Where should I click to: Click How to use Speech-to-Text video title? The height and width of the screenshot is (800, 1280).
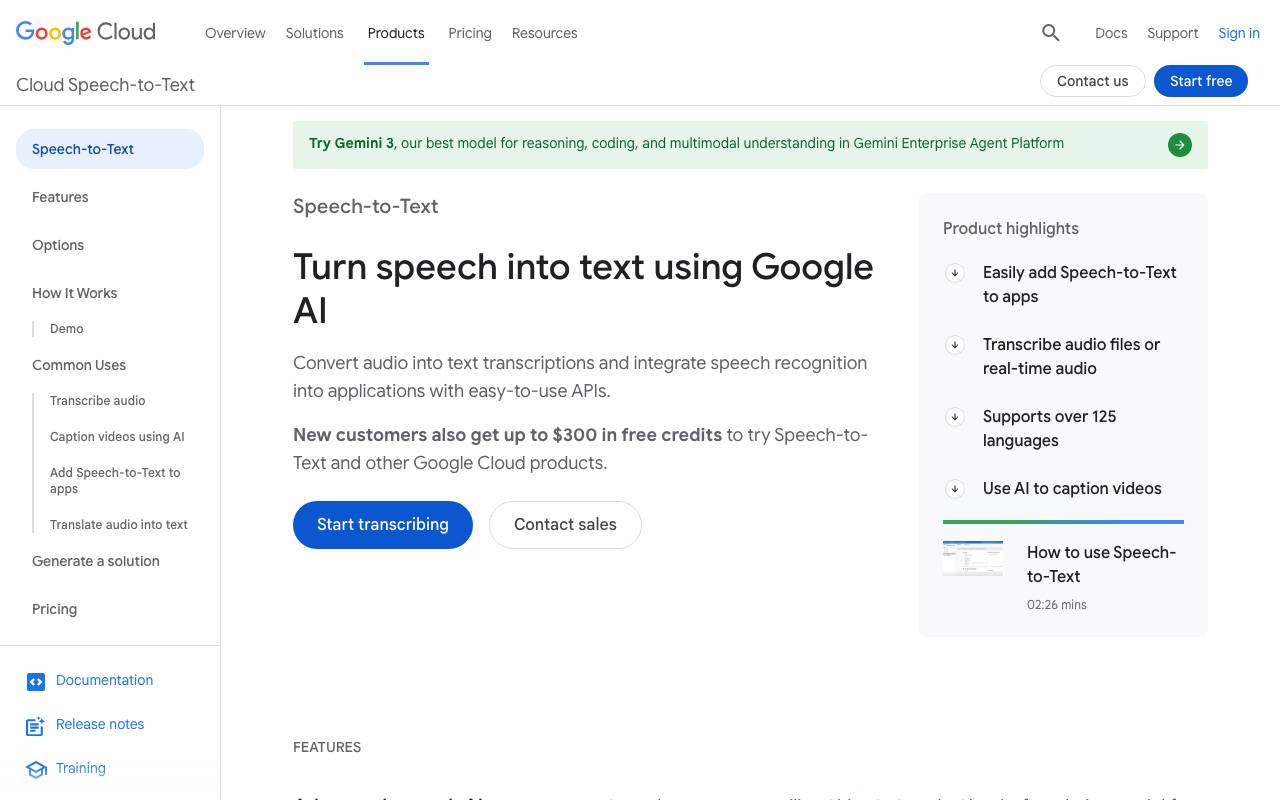1101,564
